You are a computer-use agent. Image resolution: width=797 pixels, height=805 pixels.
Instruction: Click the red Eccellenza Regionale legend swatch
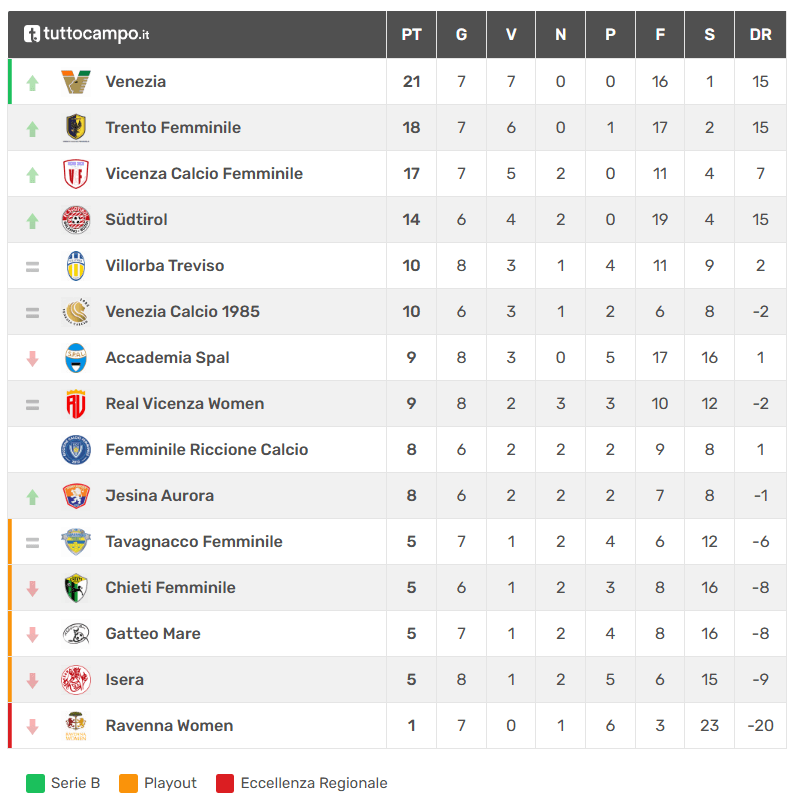(x=225, y=783)
